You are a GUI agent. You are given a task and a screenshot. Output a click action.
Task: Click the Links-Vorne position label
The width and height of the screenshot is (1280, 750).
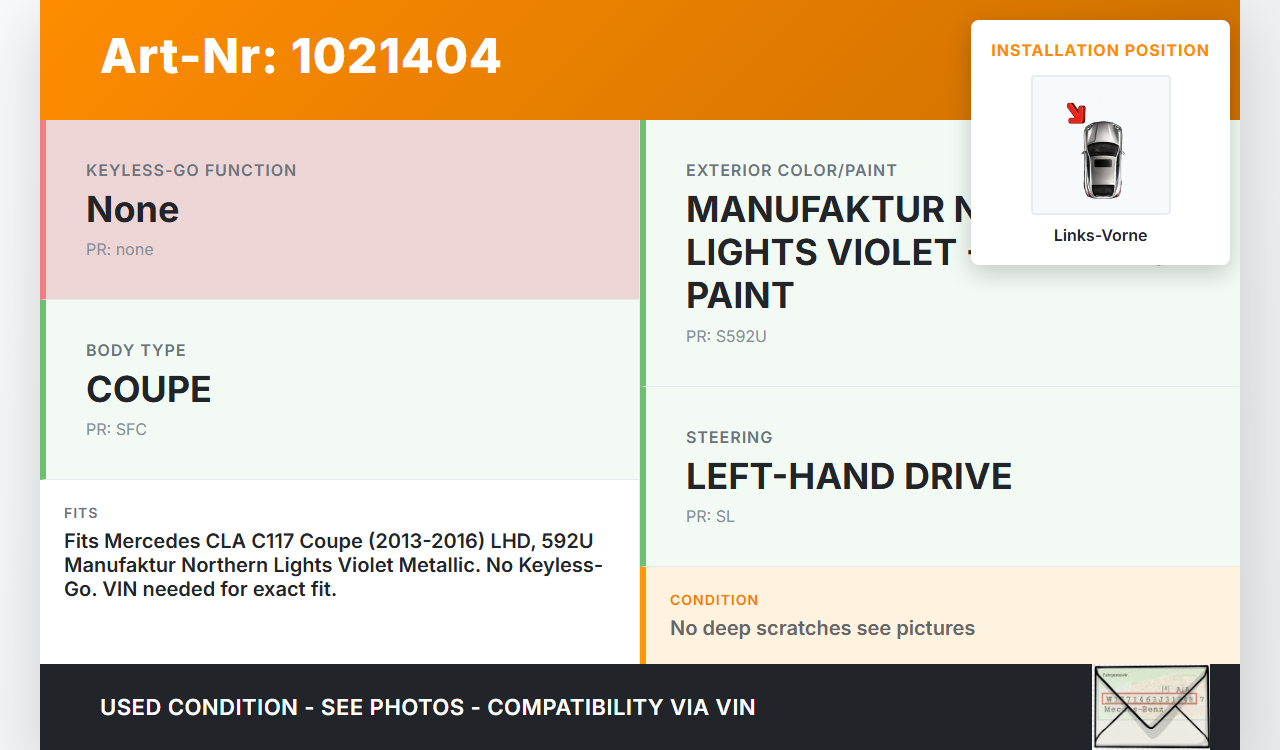point(1100,236)
